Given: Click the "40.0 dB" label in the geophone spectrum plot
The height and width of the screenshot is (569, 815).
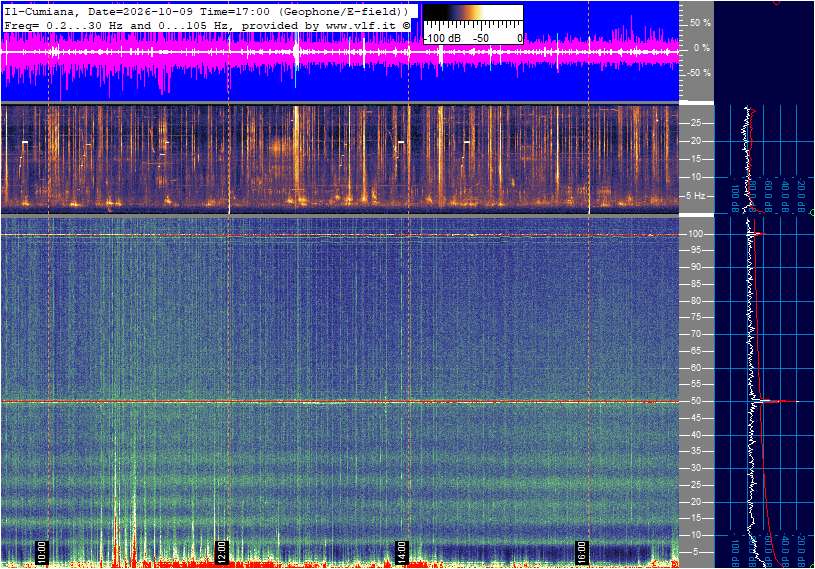Looking at the screenshot, I should click(785, 197).
